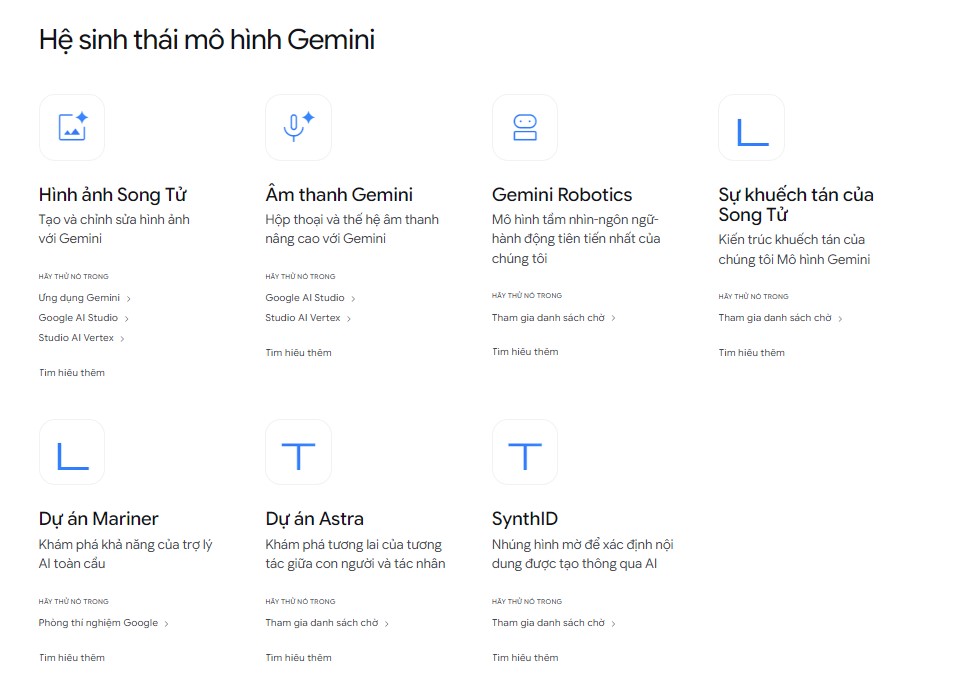This screenshot has height=696, width=979.
Task: Expand the Tham gia danh sách chờ chevron for Gemini Robotics
Action: pyautogui.click(x=615, y=316)
